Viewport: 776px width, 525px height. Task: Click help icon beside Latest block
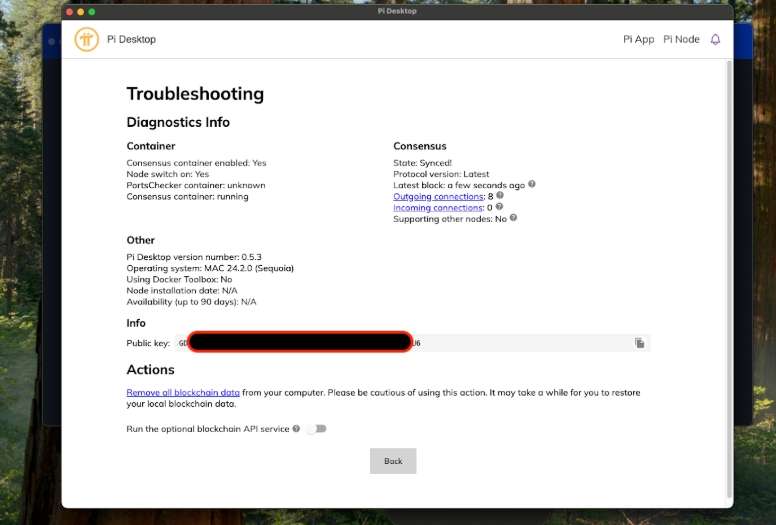[532, 184]
